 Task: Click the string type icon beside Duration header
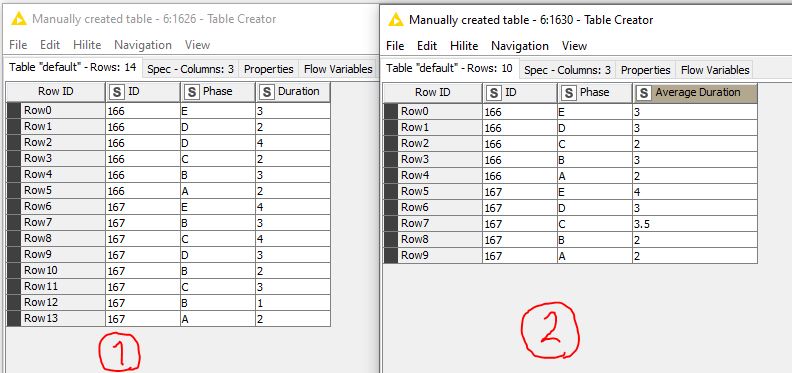tap(267, 92)
